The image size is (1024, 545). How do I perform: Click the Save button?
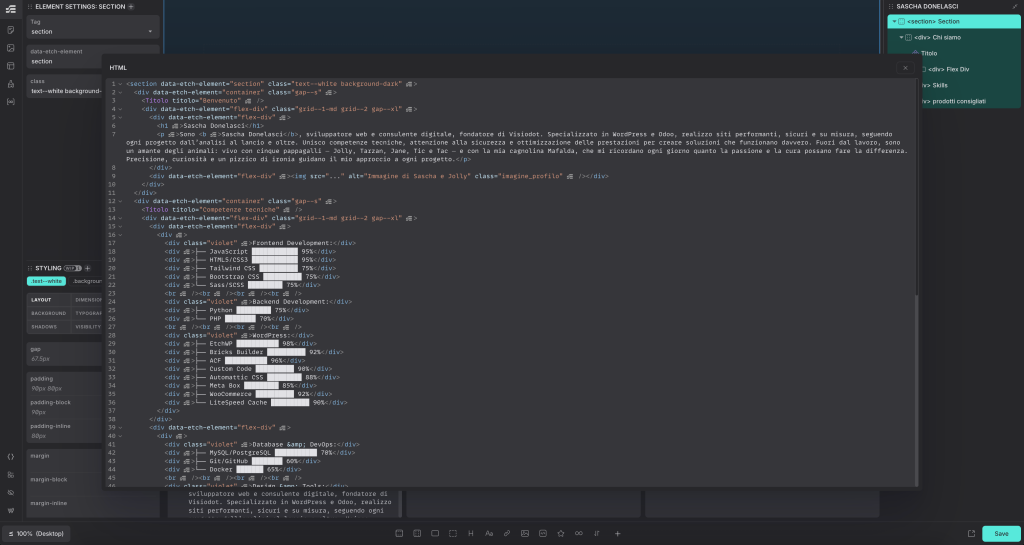pos(1001,533)
